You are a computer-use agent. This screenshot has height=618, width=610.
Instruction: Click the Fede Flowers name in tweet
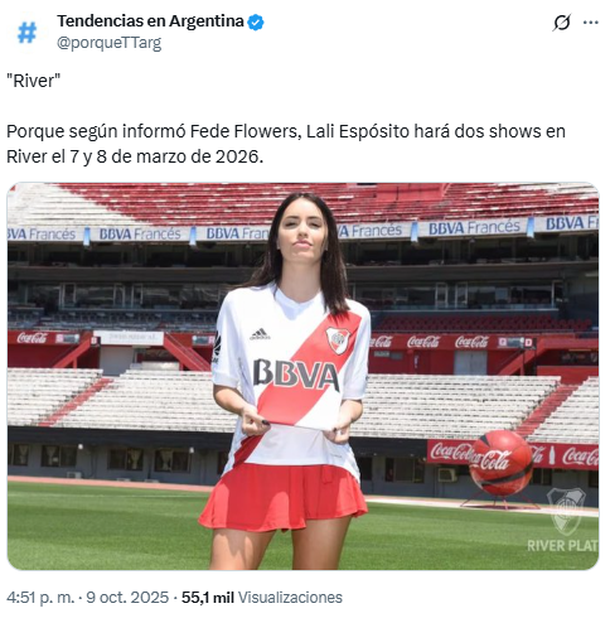[x=244, y=131]
